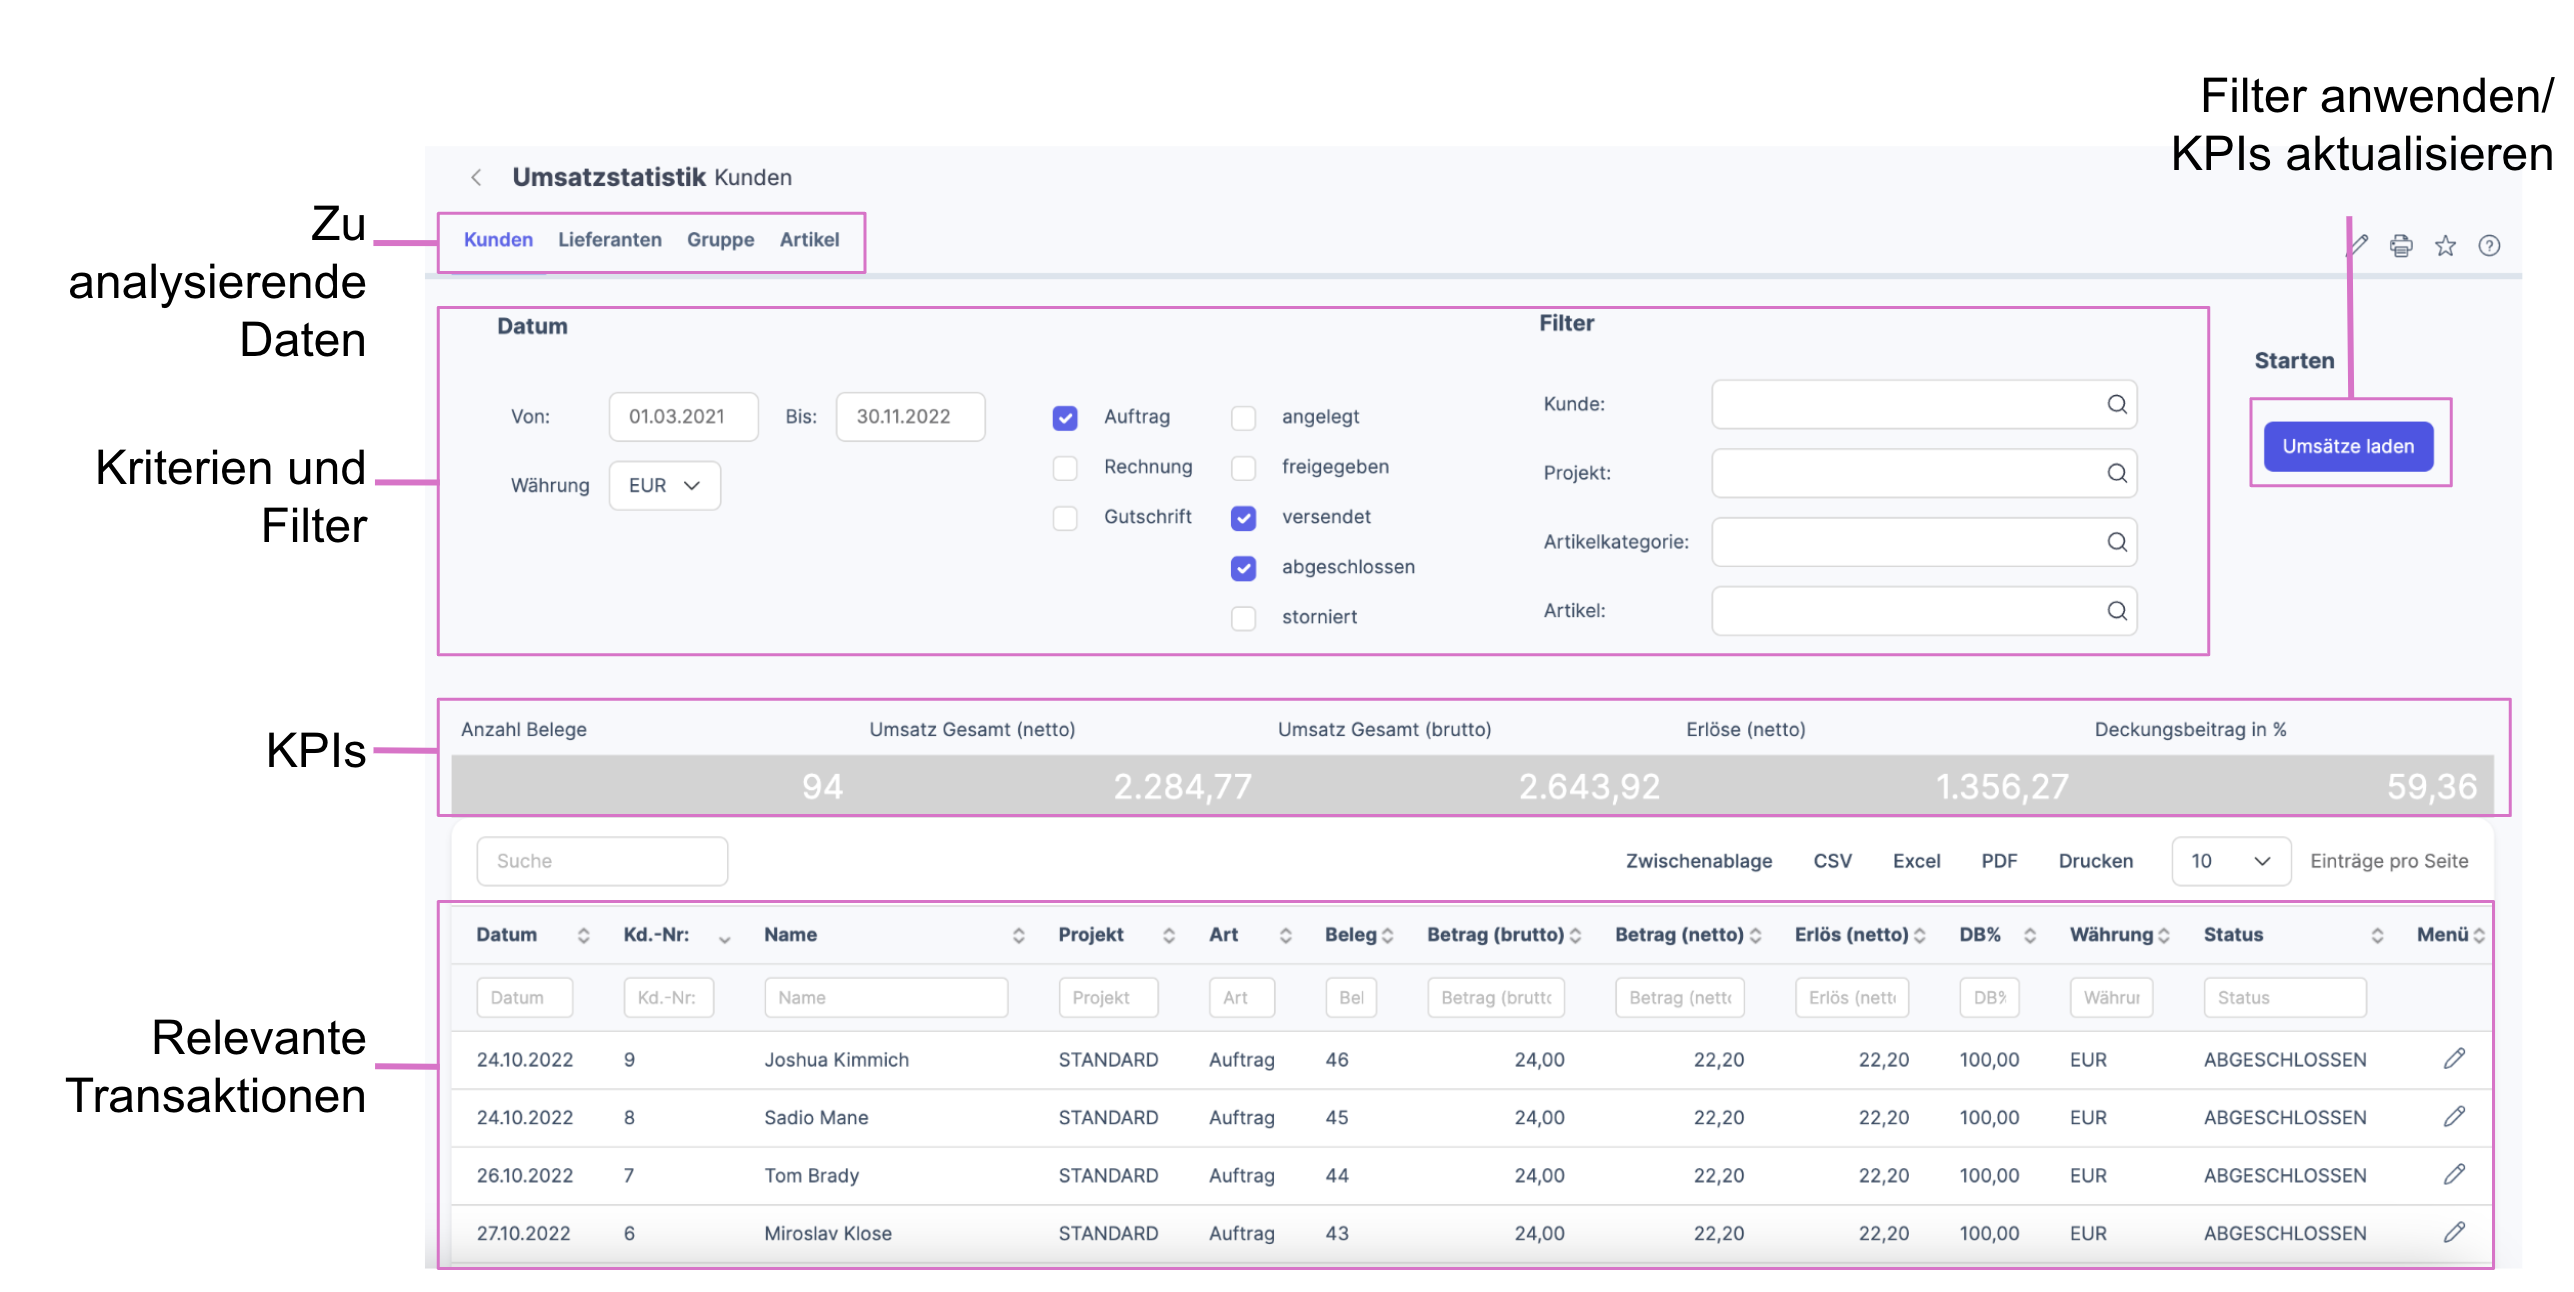This screenshot has width=2574, height=1292.
Task: Open the help question mark icon
Action: [x=2489, y=246]
